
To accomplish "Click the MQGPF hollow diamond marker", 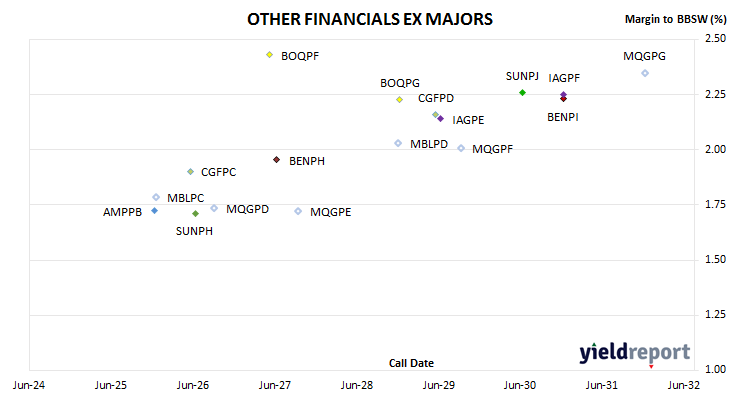I will point(461,149).
